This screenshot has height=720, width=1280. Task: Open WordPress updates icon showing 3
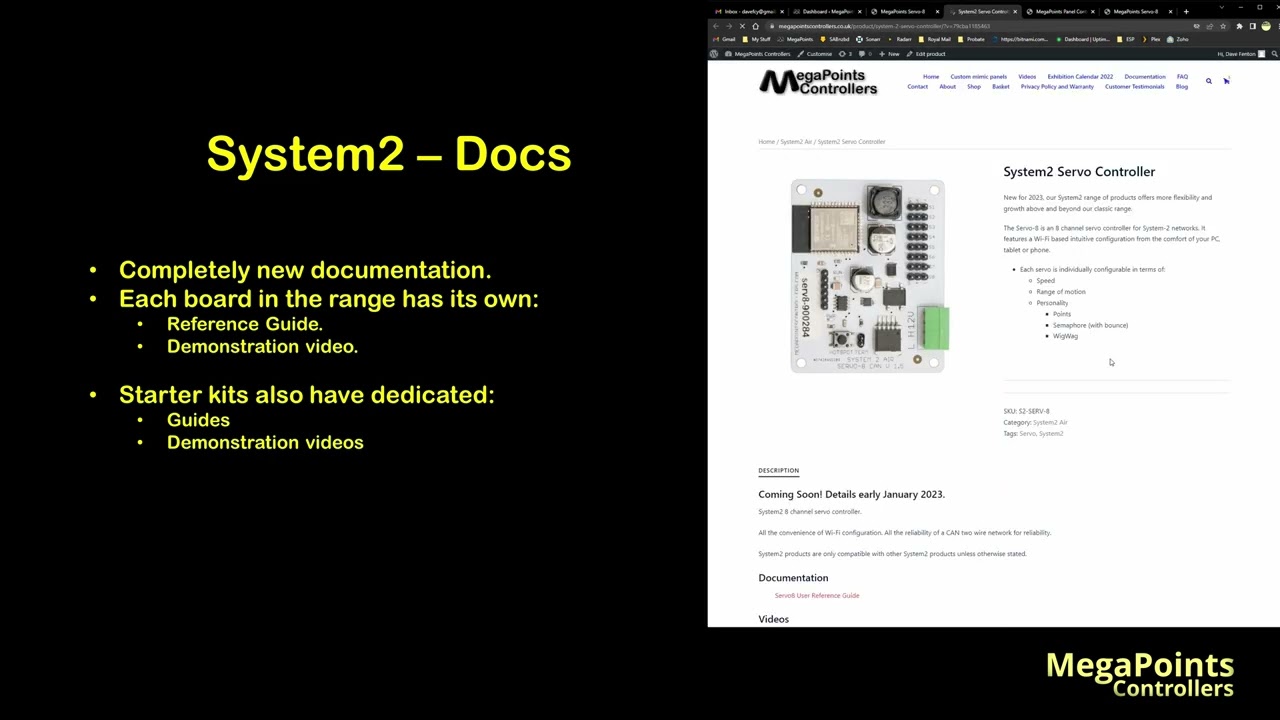coord(846,54)
